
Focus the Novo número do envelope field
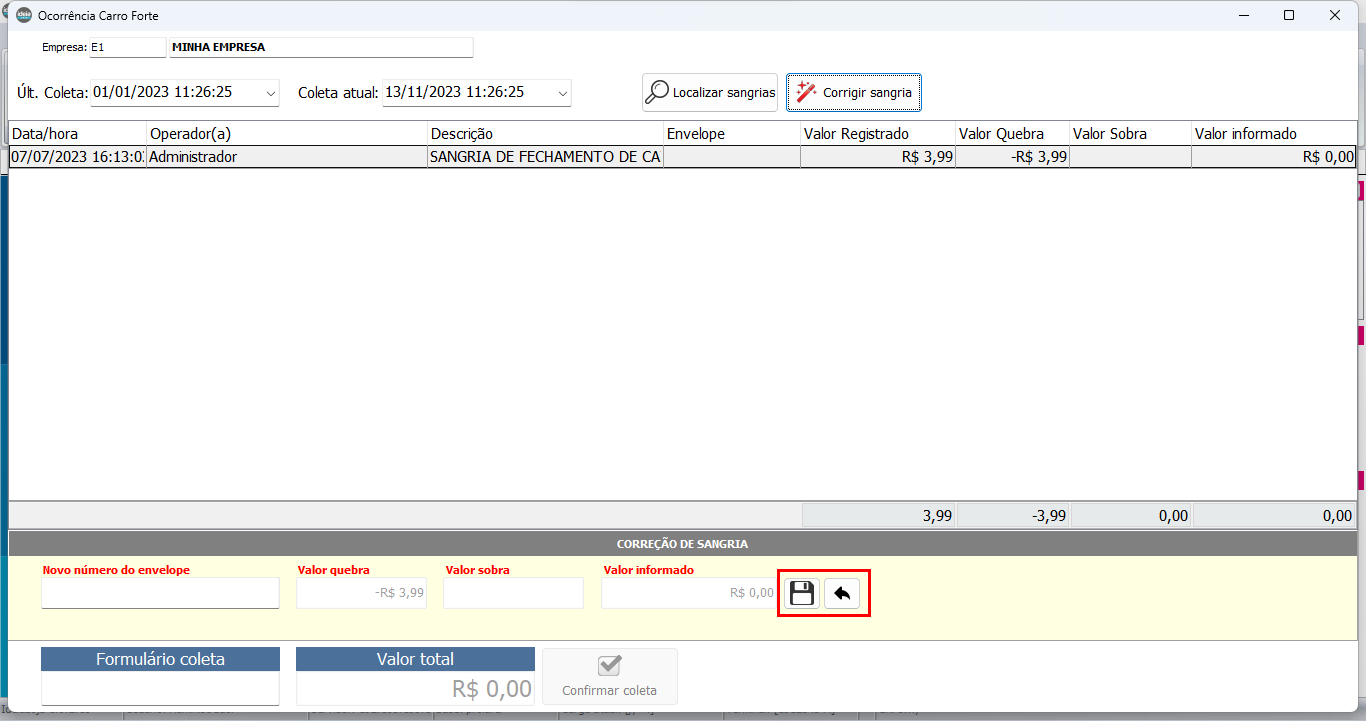160,593
